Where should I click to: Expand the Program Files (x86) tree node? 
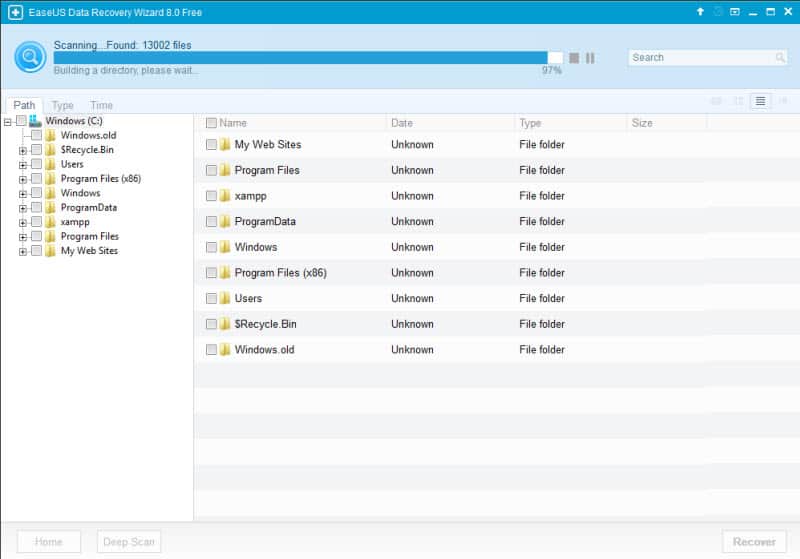pyautogui.click(x=22, y=179)
